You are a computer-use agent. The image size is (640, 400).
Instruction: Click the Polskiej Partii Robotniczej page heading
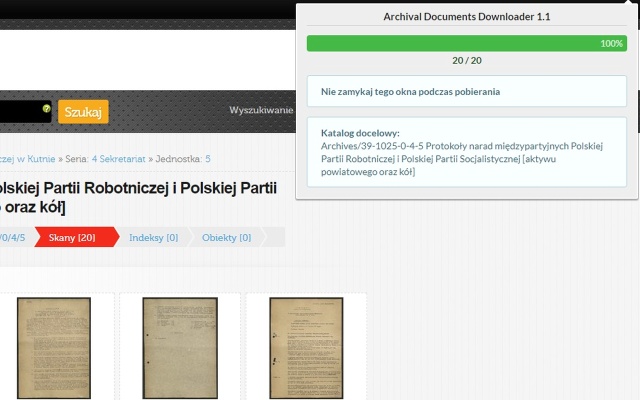coord(138,198)
